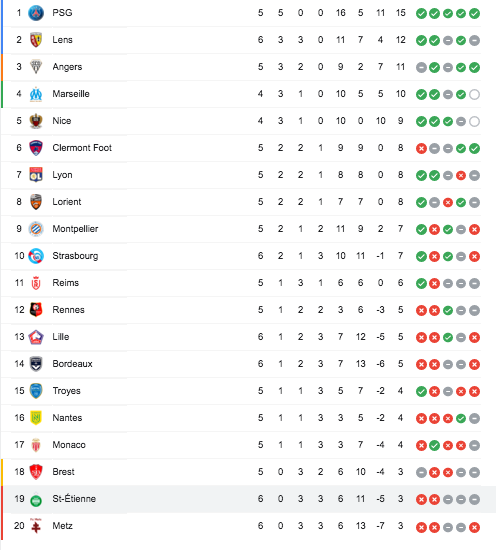Open the Bordeaux team page
This screenshot has height=550, width=496.
(73, 364)
